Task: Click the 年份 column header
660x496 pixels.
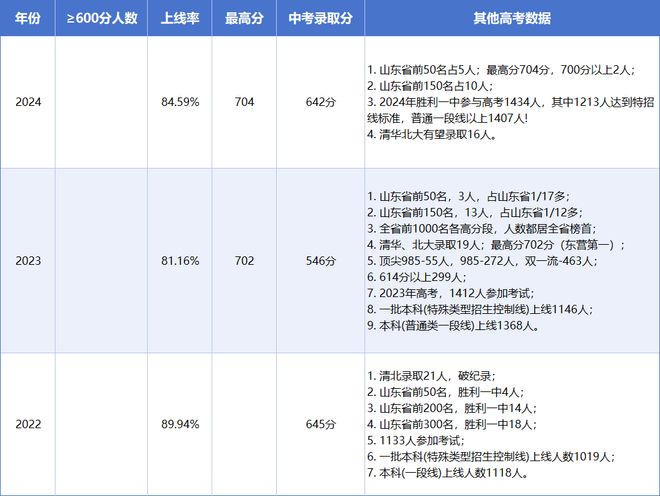Action: click(x=27, y=19)
